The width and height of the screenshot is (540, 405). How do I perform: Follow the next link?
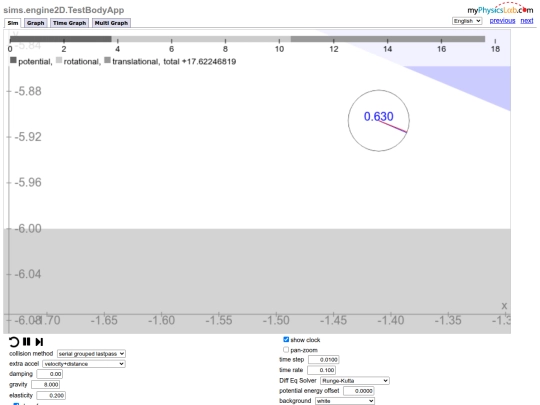coord(527,21)
